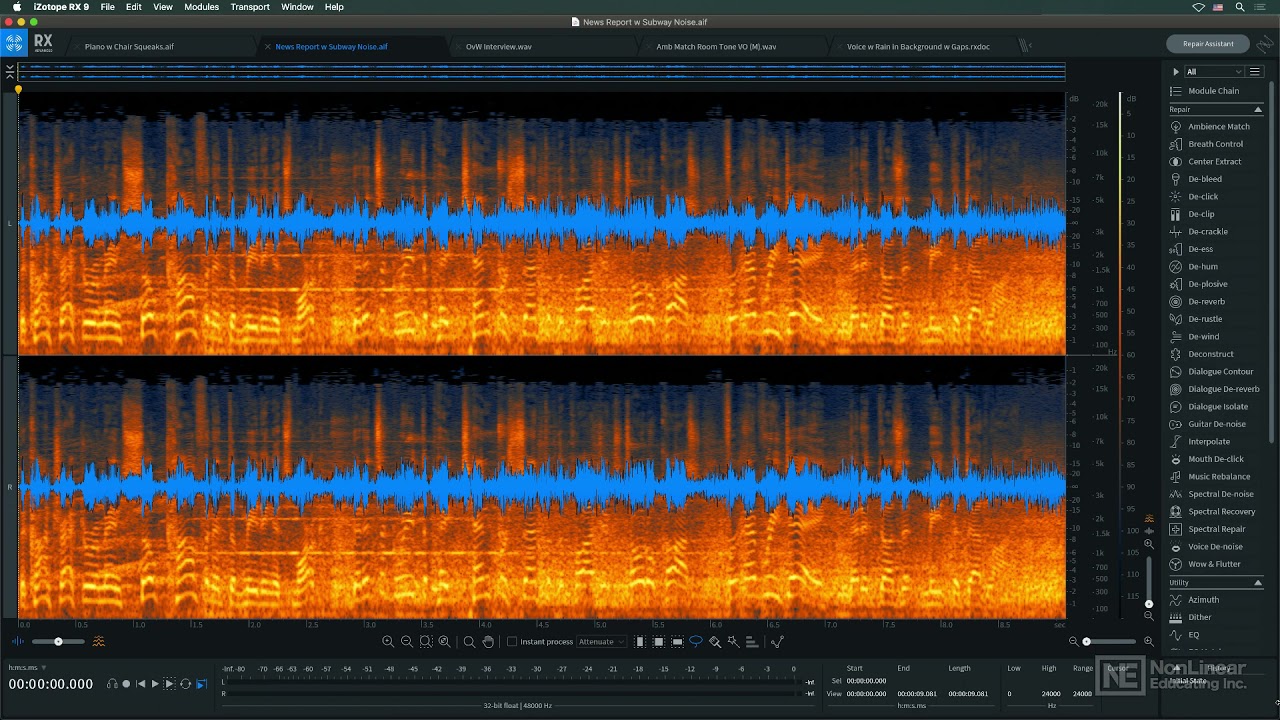The height and width of the screenshot is (720, 1280).
Task: Enable the Instant process checkbox
Action: 512,642
